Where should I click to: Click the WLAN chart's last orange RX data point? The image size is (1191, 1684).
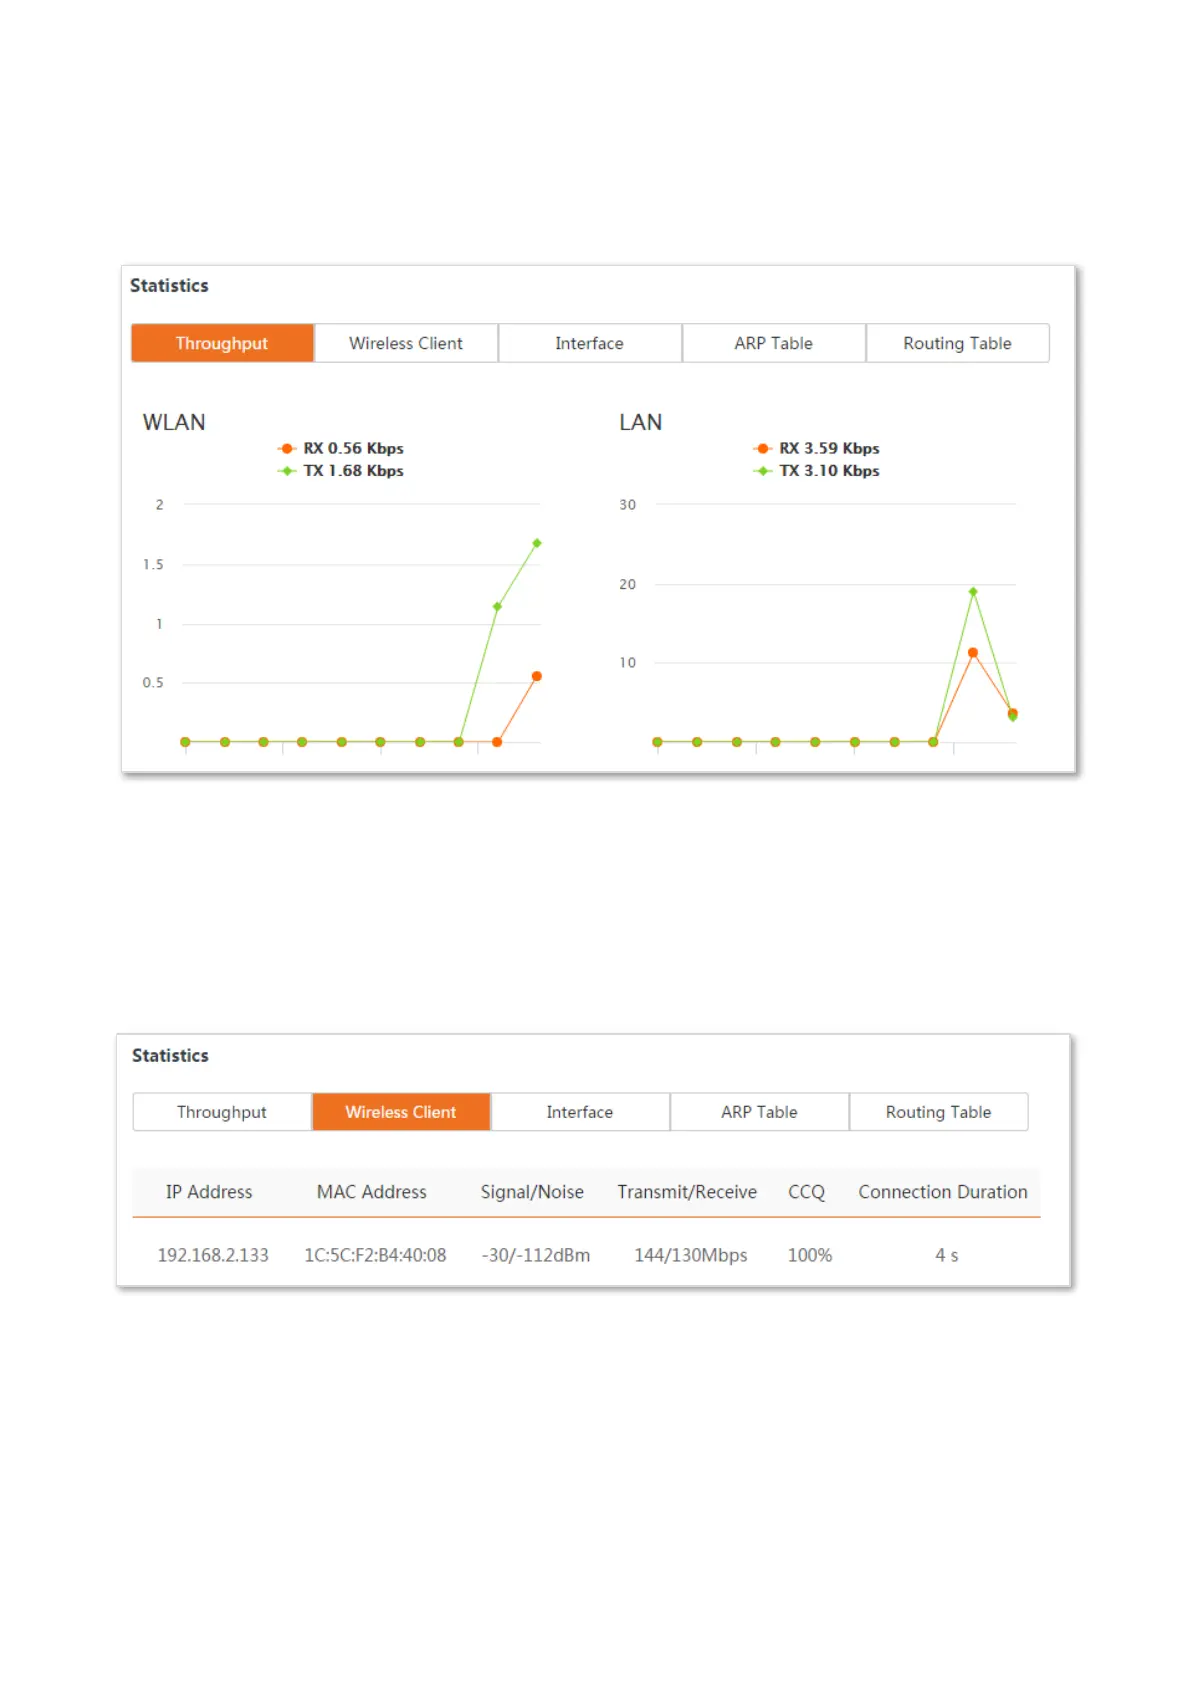(x=537, y=677)
